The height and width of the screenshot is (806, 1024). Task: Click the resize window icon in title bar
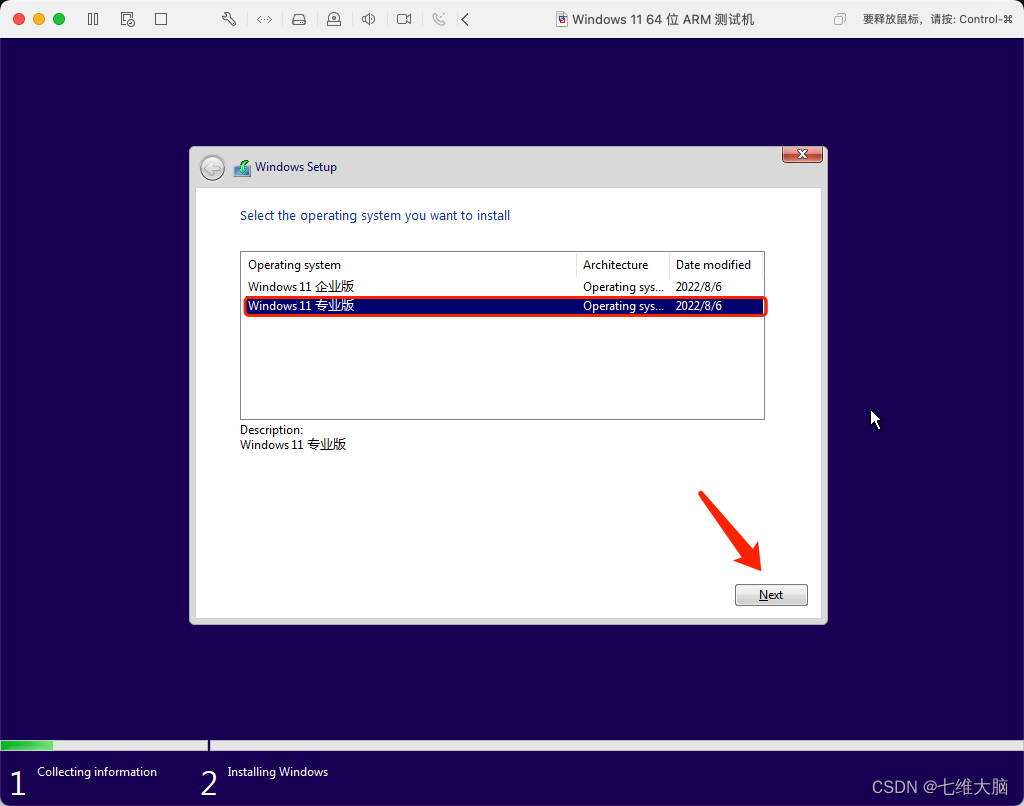click(840, 19)
